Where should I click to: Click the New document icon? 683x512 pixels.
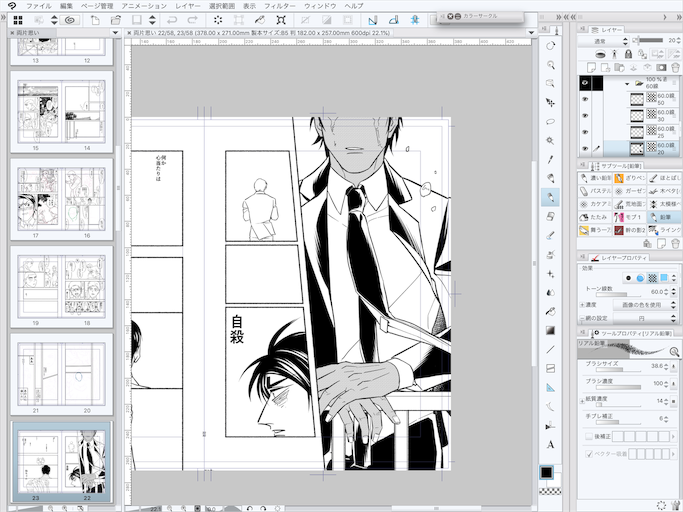pyautogui.click(x=95, y=20)
